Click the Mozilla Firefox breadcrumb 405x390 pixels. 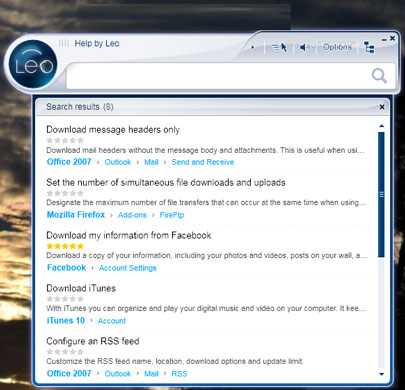(x=76, y=215)
